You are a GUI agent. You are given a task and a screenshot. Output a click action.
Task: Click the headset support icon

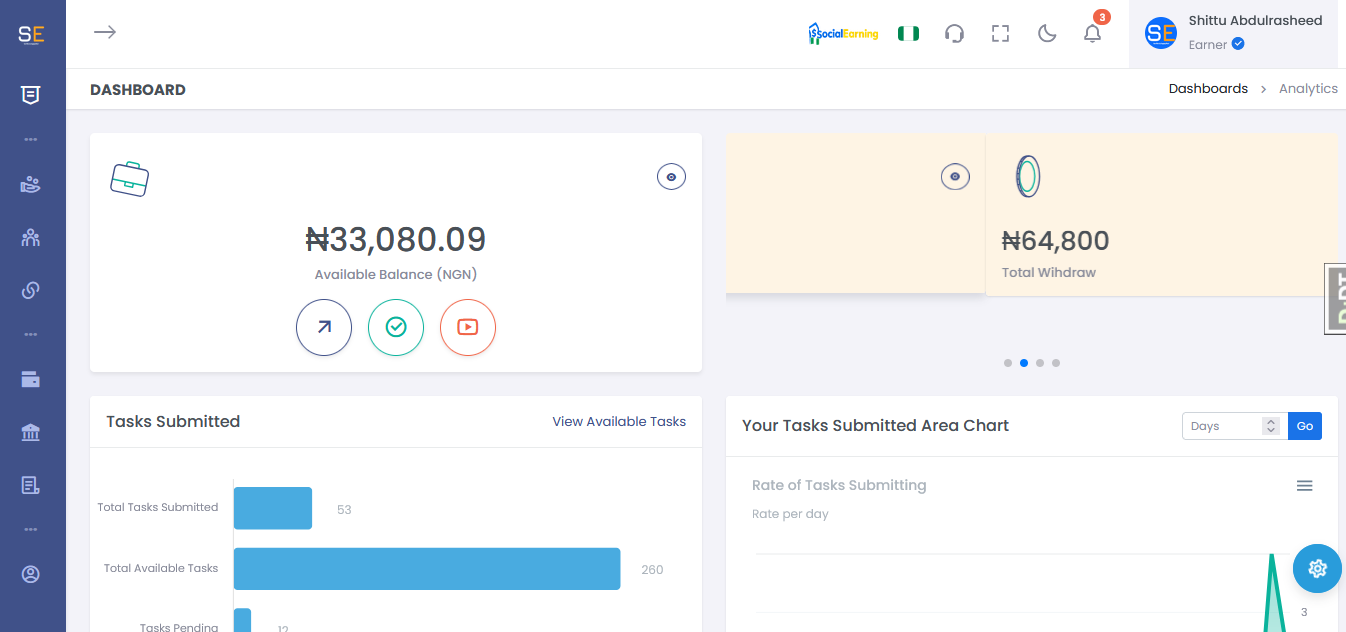click(954, 34)
